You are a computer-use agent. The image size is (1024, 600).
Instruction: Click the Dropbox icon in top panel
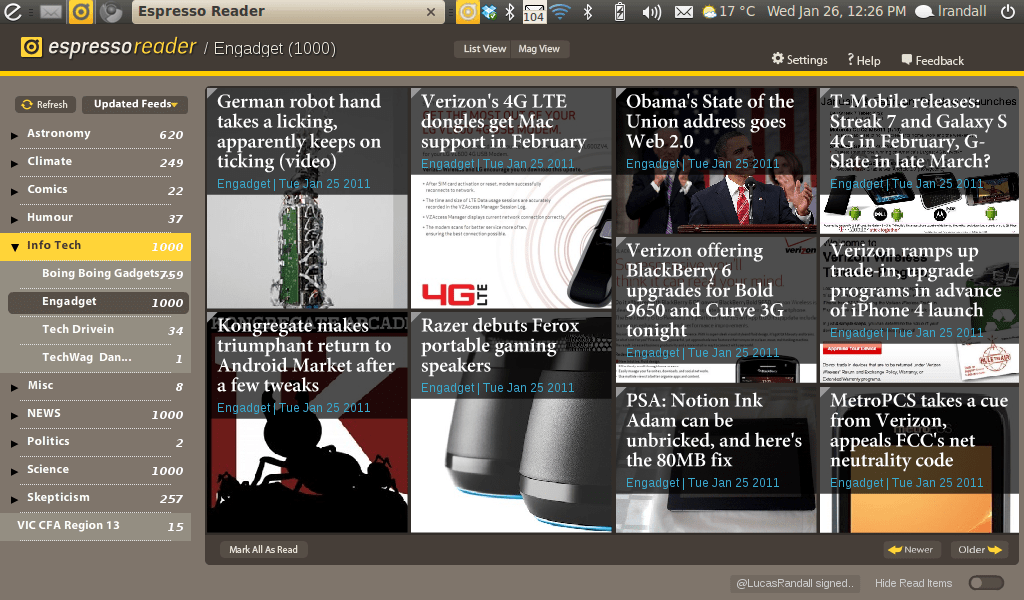pyautogui.click(x=489, y=12)
